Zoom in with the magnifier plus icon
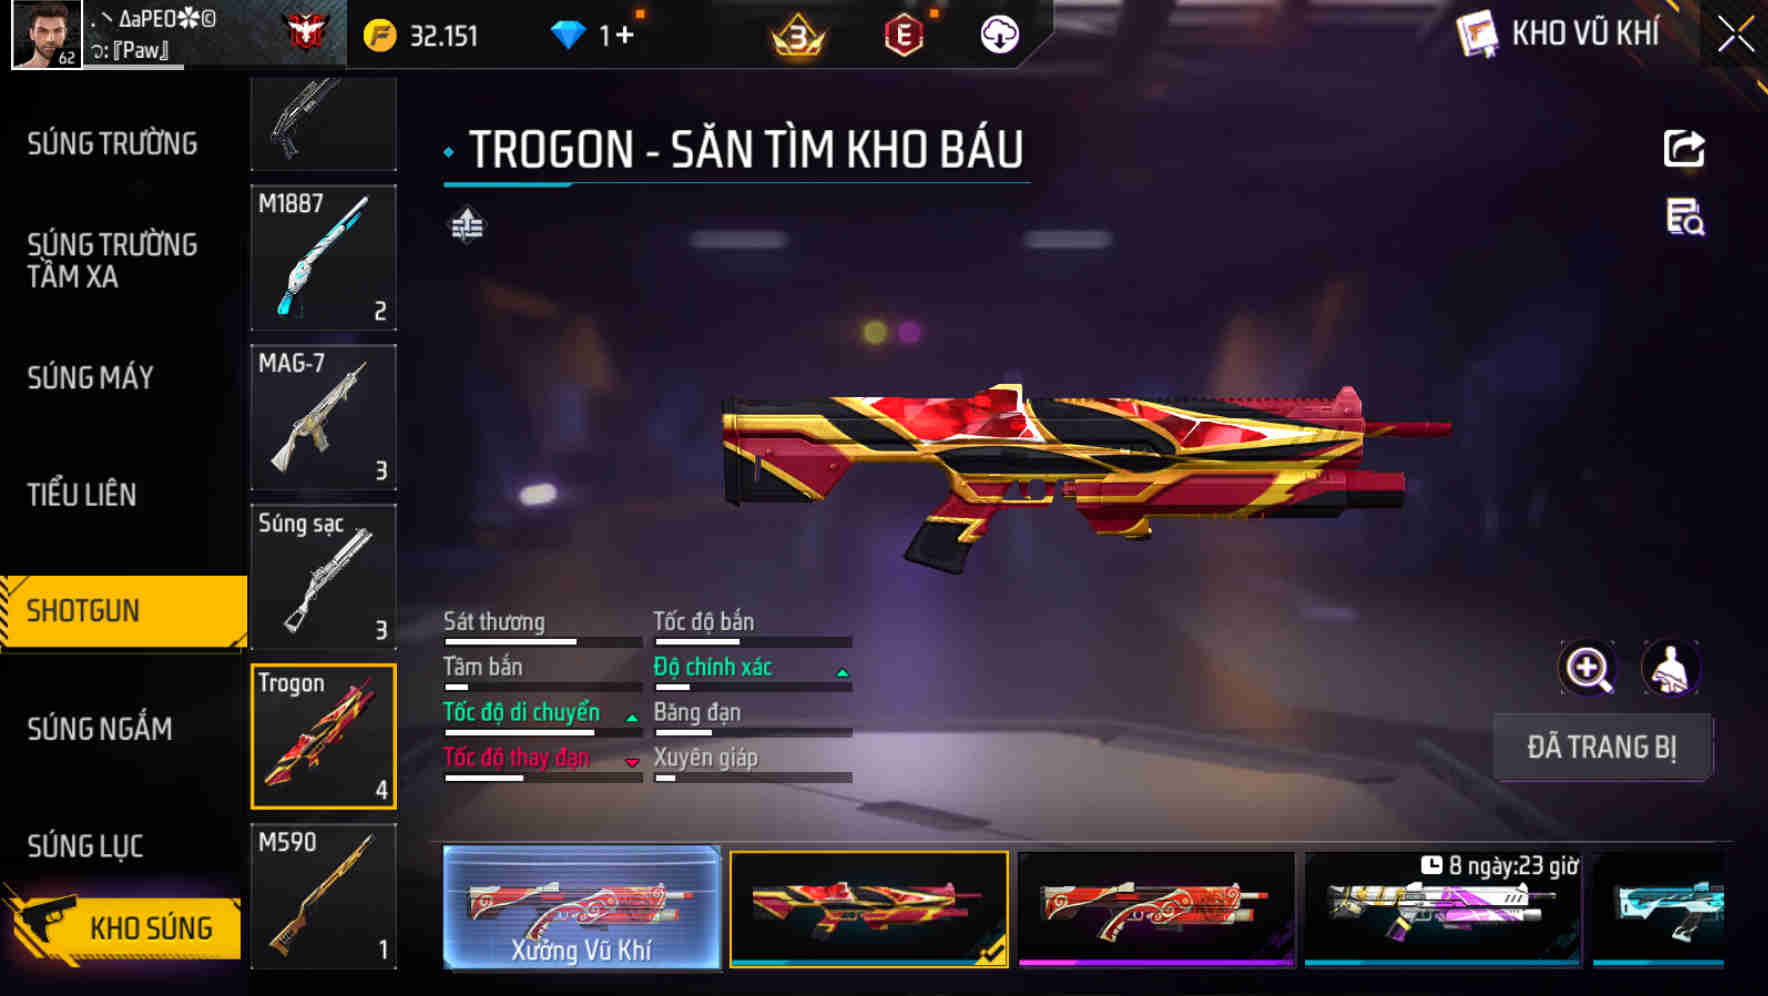 (x=1588, y=668)
